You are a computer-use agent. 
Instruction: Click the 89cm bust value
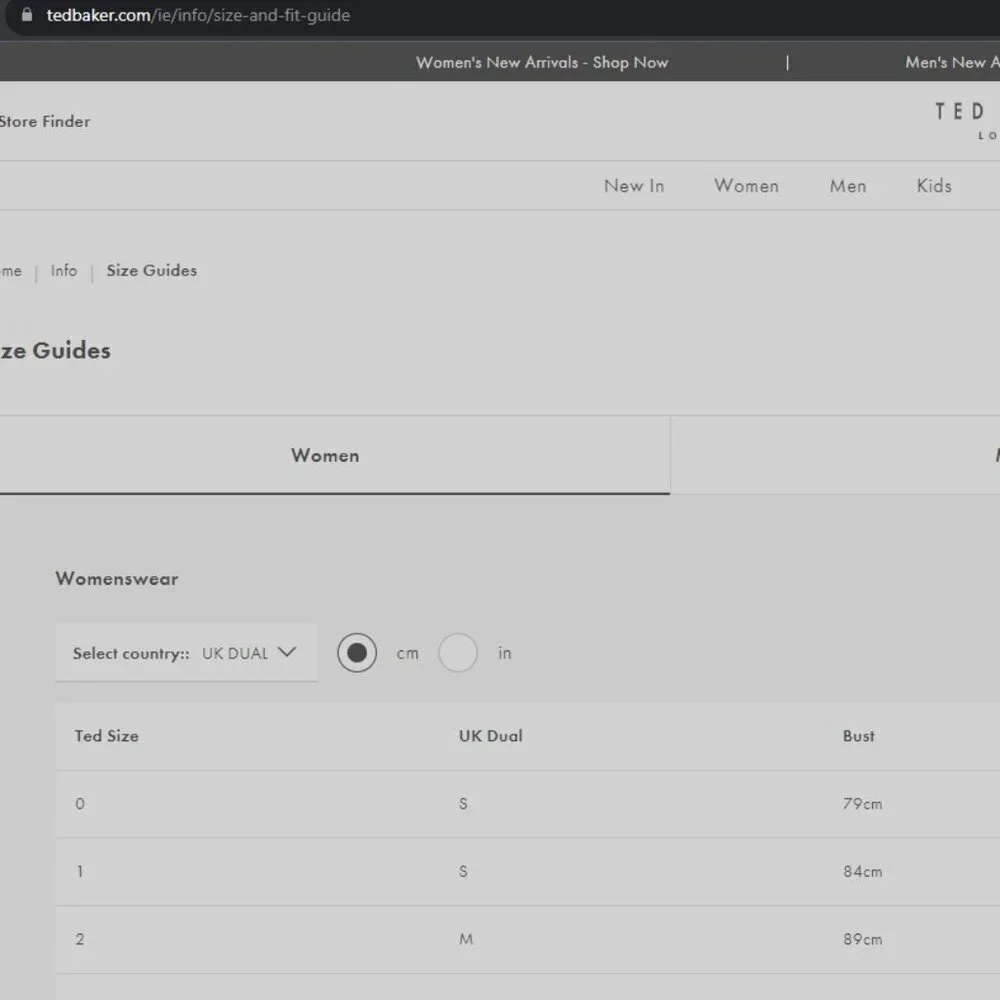tap(862, 939)
